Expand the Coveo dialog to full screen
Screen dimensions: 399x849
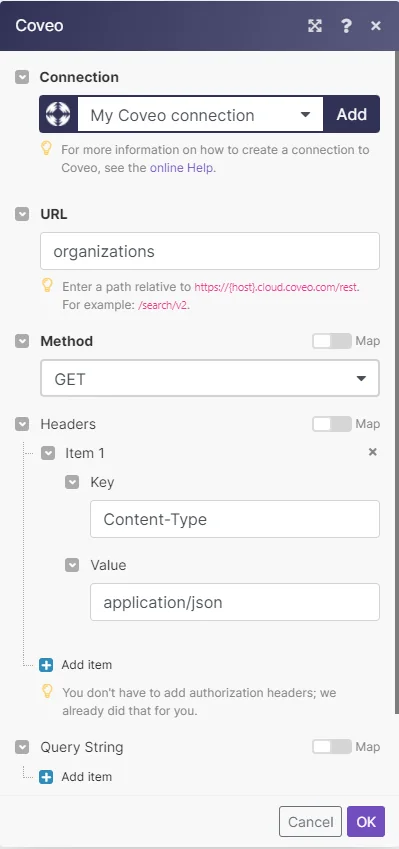(315, 25)
